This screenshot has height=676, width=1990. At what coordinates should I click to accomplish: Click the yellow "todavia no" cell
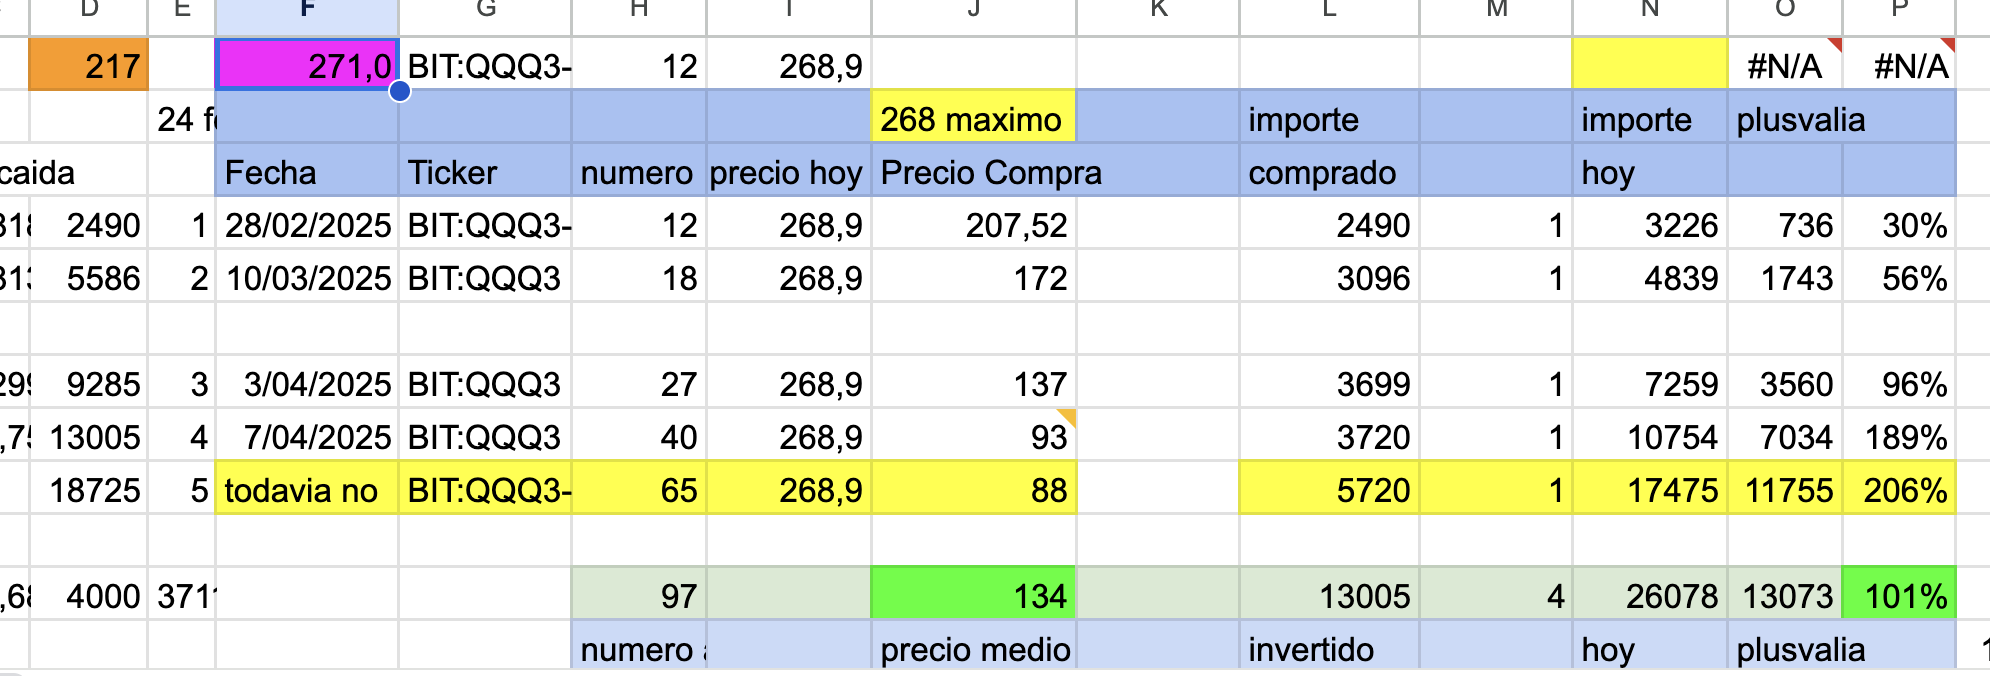pos(307,490)
